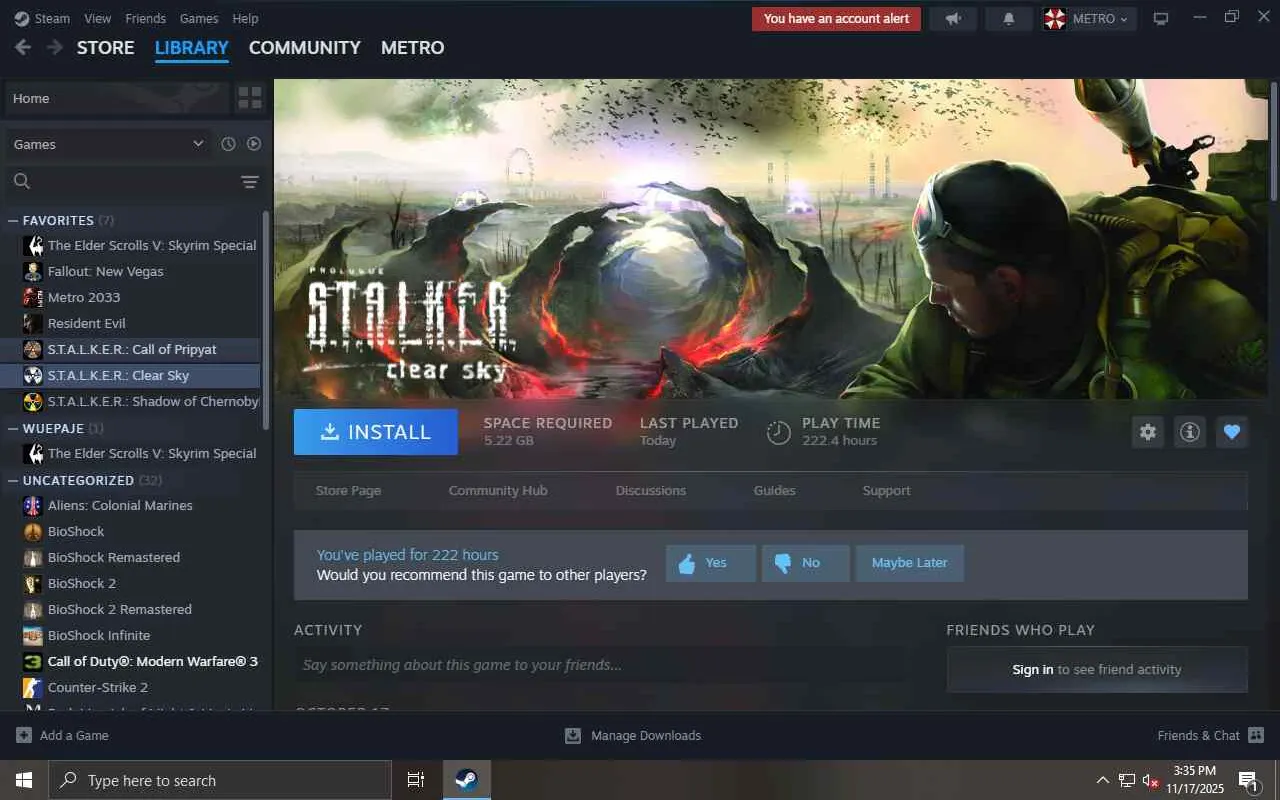Switch to Big Picture mode monitor icon
1280x800 pixels.
(1161, 19)
